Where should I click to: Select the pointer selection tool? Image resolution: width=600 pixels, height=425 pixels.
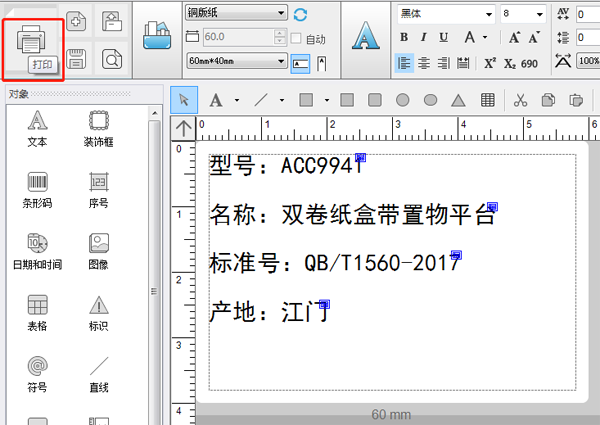coord(184,100)
